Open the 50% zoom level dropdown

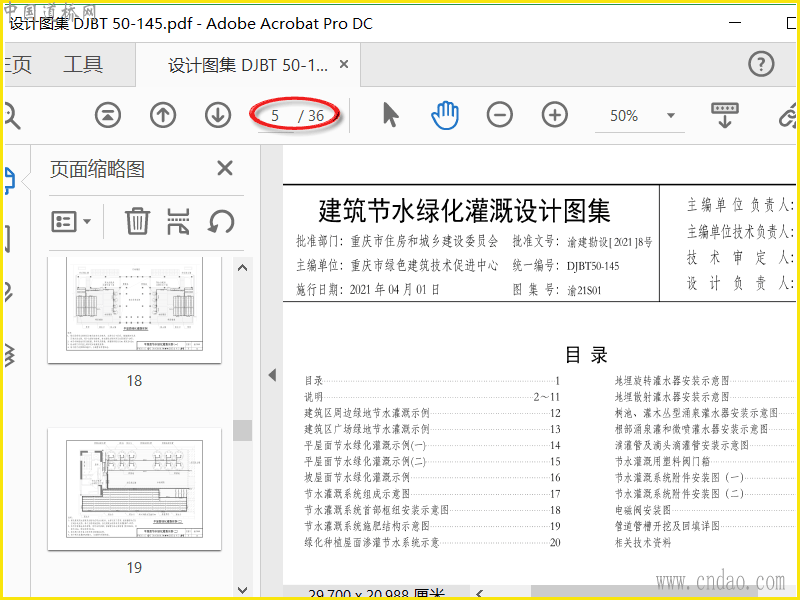coord(671,115)
